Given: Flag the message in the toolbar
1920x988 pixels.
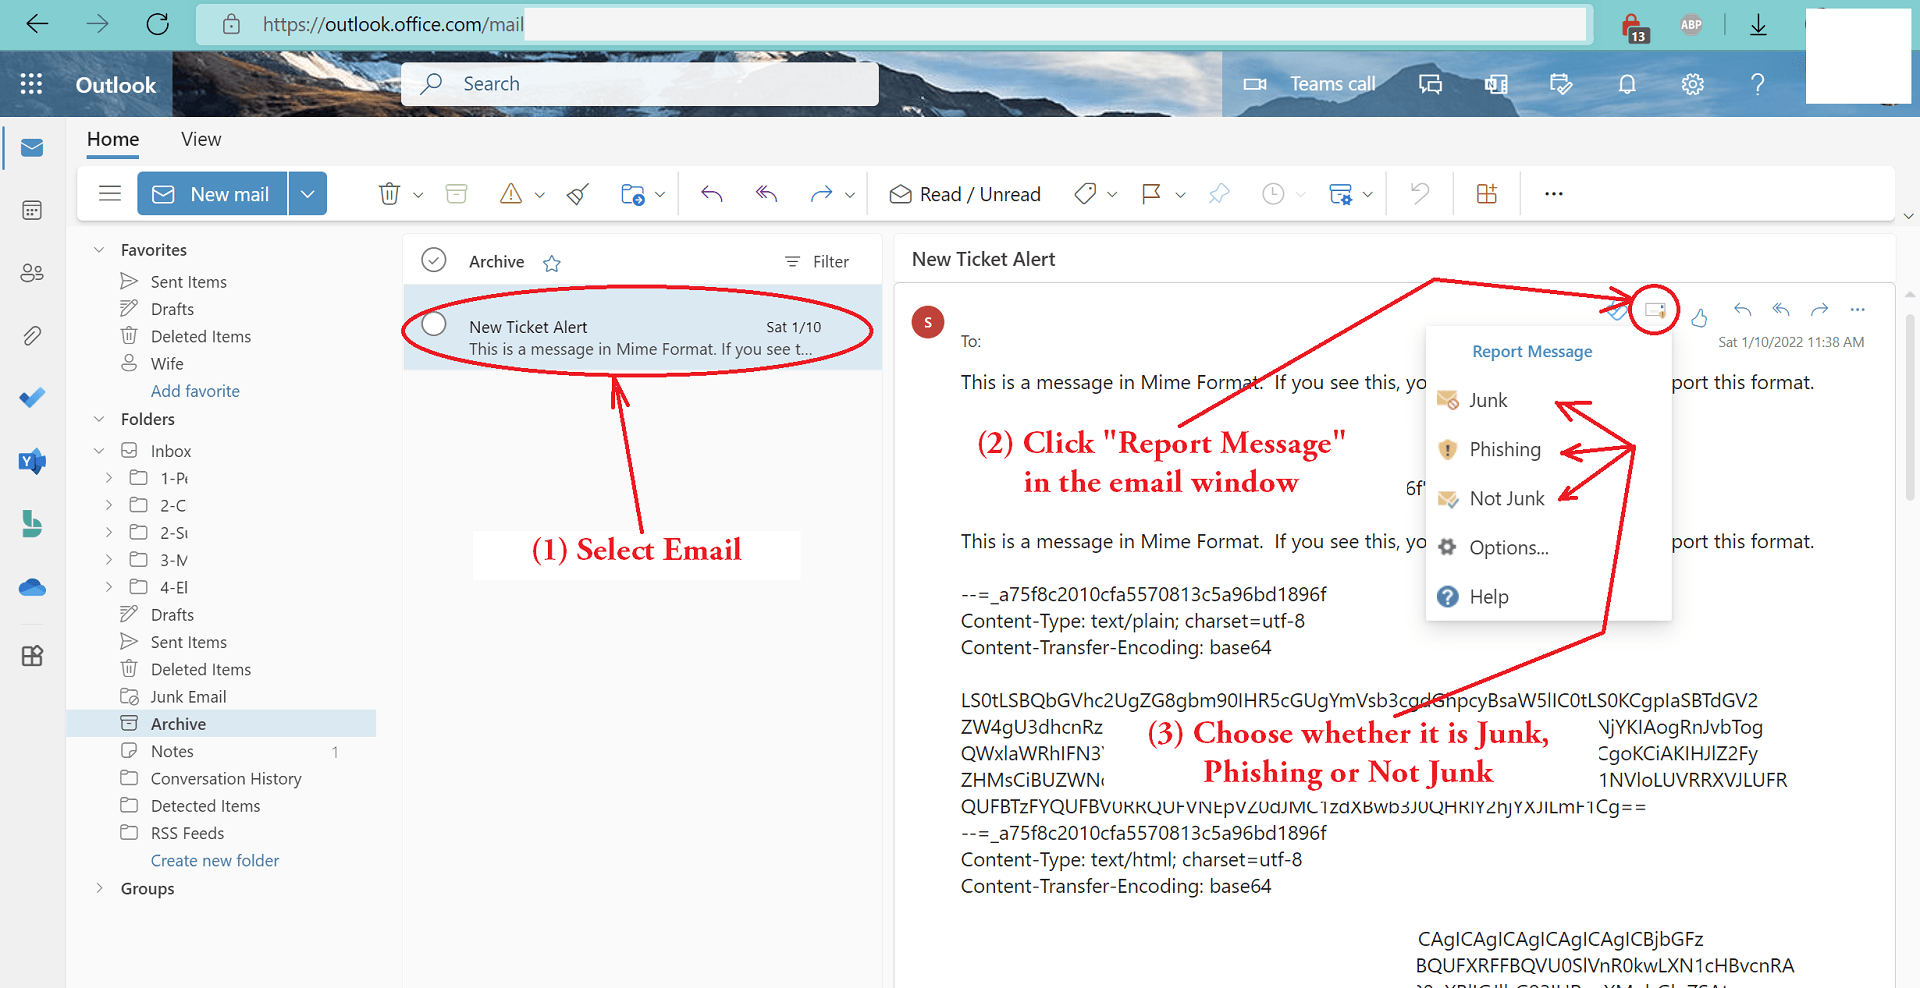Looking at the screenshot, I should (1151, 194).
